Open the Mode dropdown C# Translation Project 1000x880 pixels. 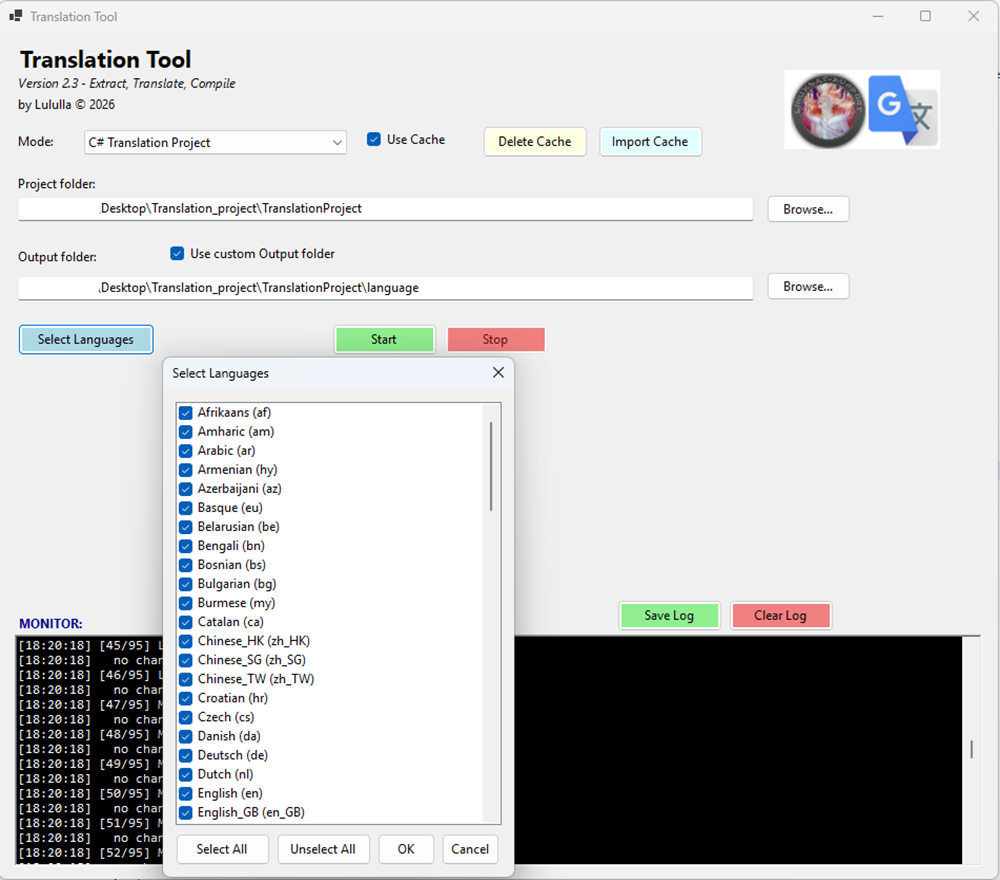(215, 142)
